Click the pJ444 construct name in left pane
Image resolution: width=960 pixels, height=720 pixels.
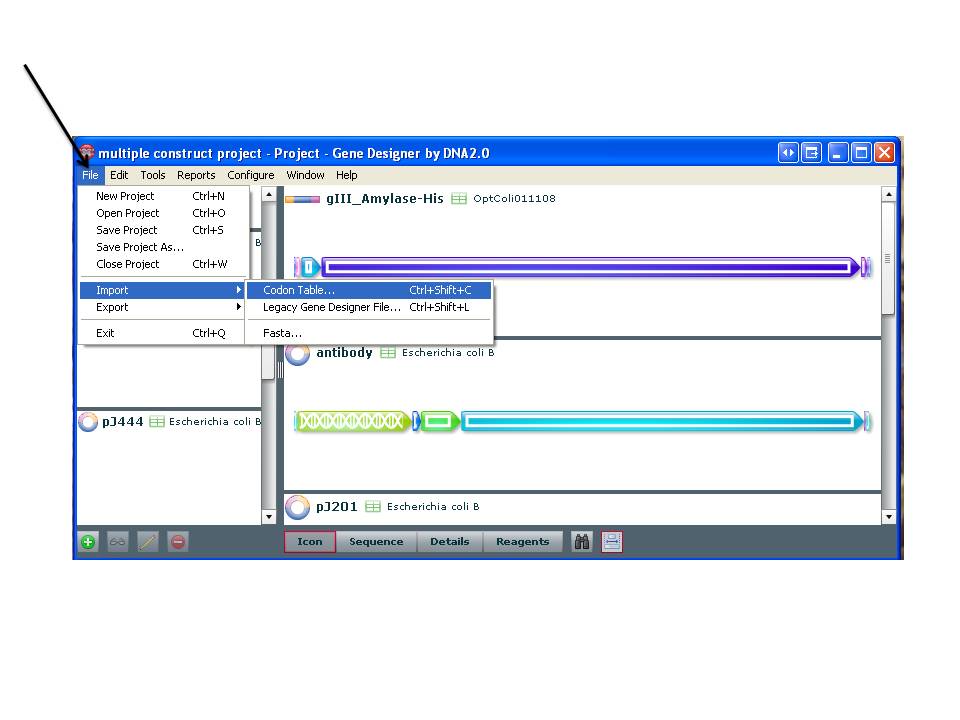click(x=122, y=421)
